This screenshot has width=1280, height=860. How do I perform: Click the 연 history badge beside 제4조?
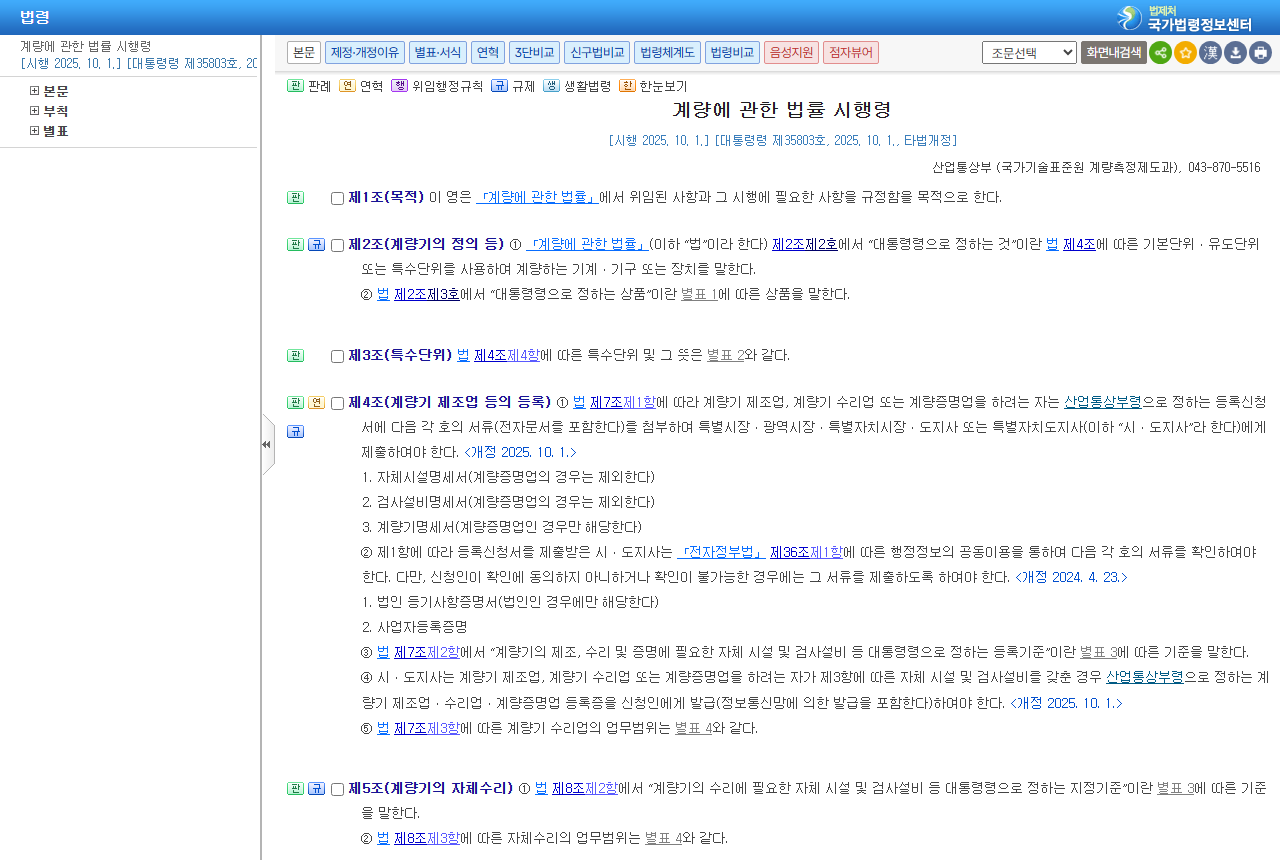pos(316,402)
